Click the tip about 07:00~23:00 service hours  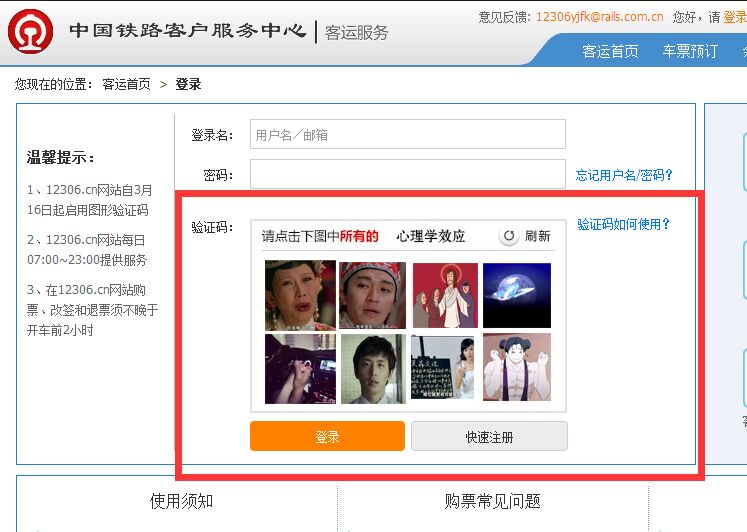87,250
